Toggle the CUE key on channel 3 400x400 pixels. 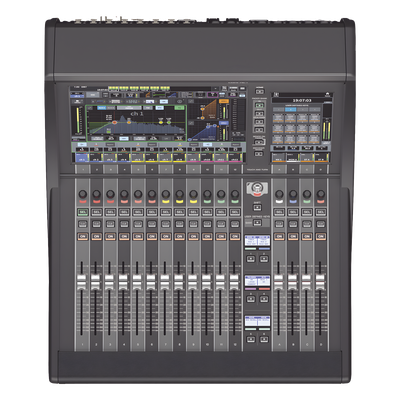pos(110,224)
